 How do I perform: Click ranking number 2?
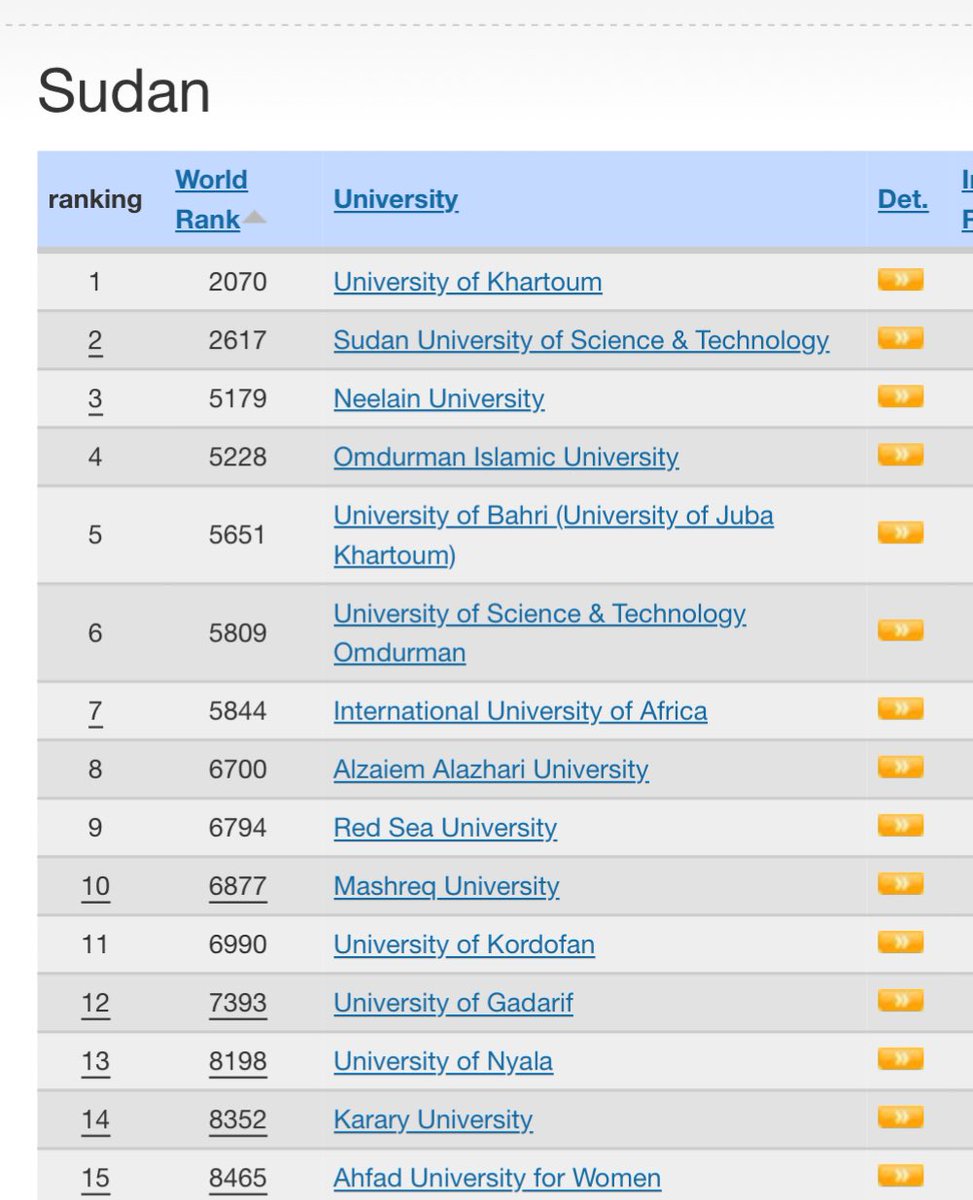tap(95, 341)
